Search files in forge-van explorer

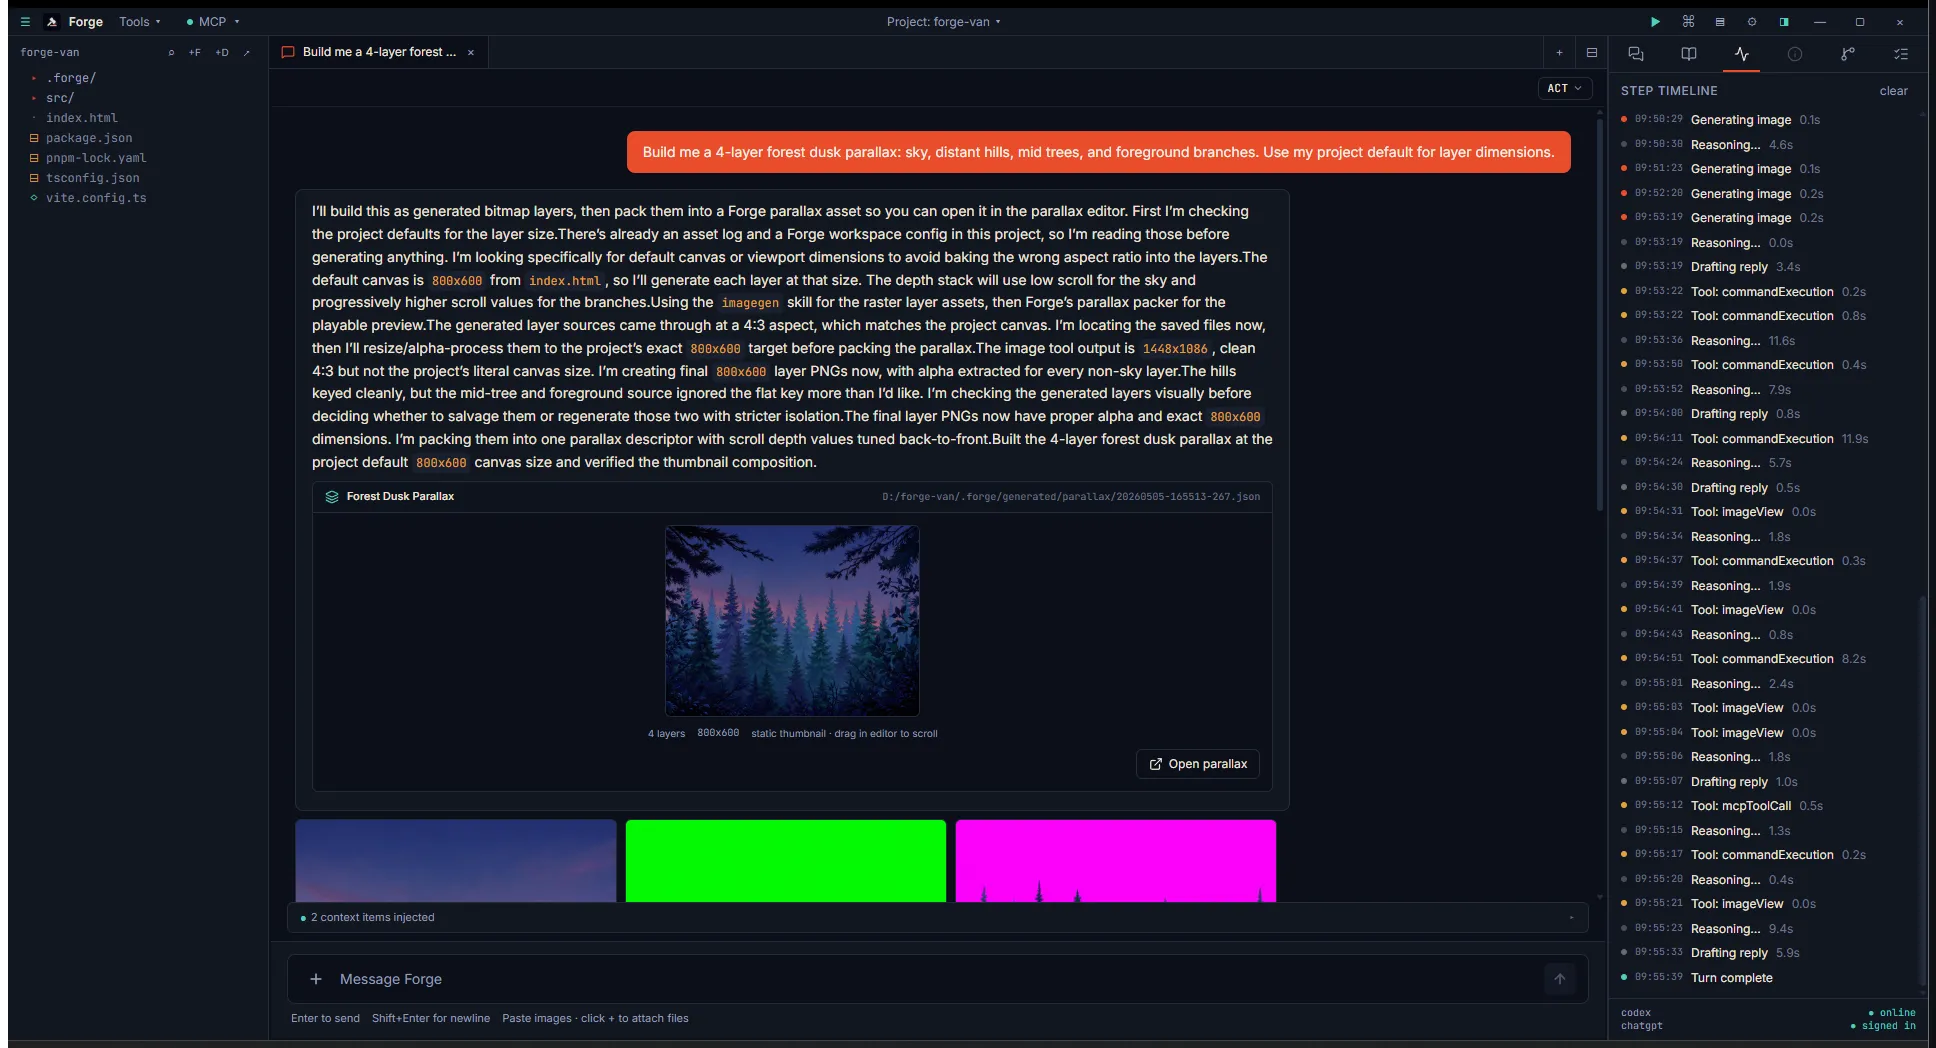(171, 52)
